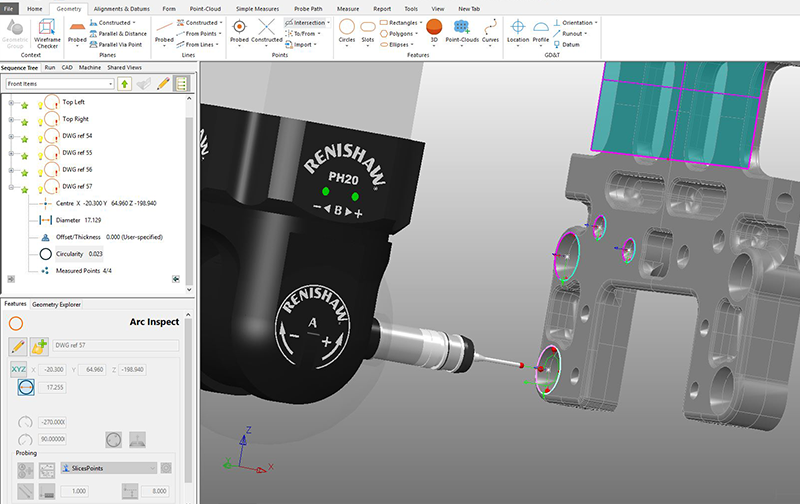
Task: Click the probing path pattern icon
Action: pos(46,470)
